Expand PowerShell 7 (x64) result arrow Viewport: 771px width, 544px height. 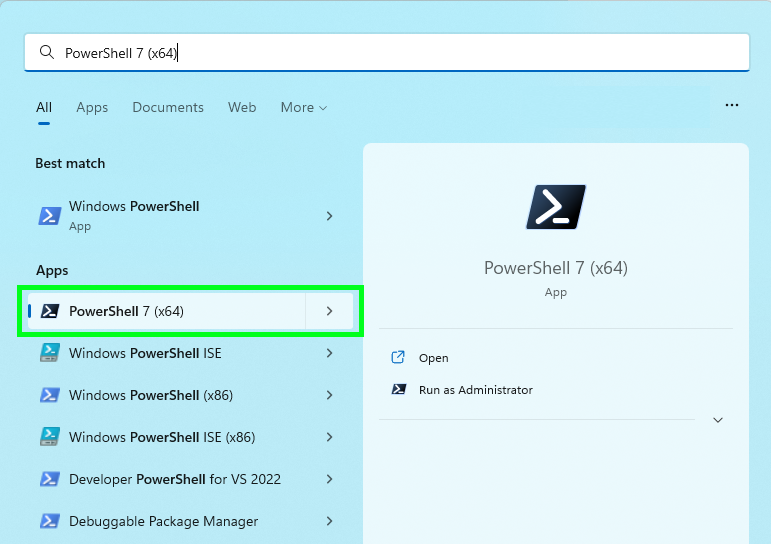[329, 311]
